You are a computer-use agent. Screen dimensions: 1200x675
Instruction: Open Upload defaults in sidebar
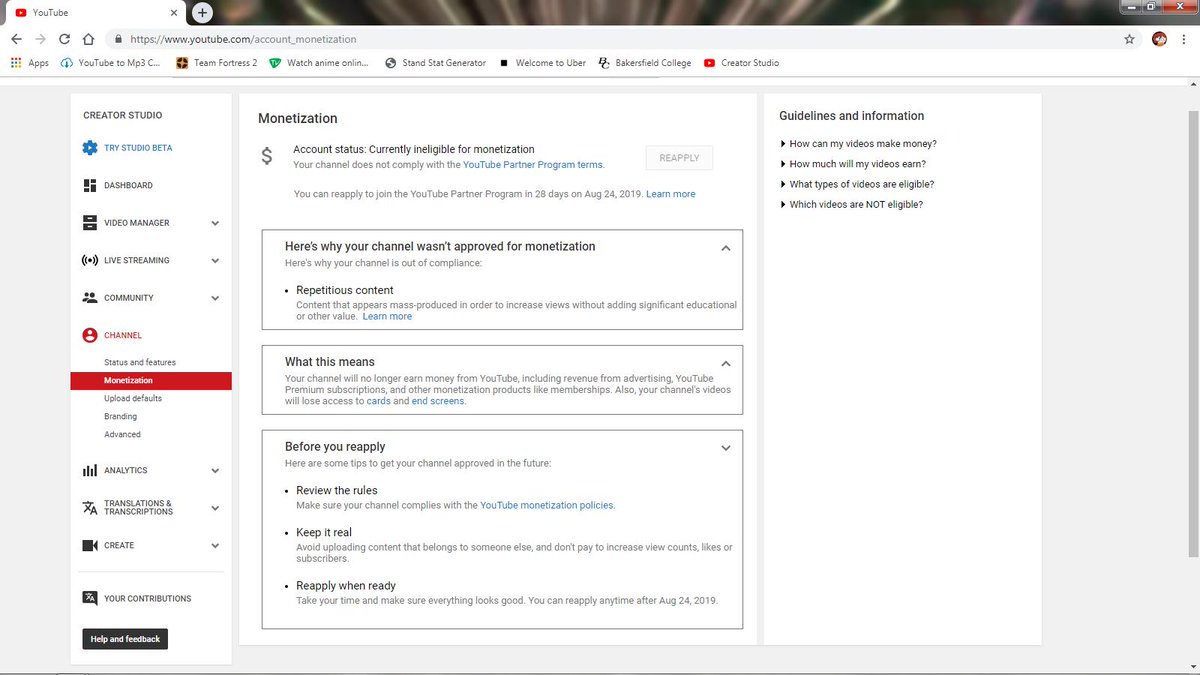point(133,398)
